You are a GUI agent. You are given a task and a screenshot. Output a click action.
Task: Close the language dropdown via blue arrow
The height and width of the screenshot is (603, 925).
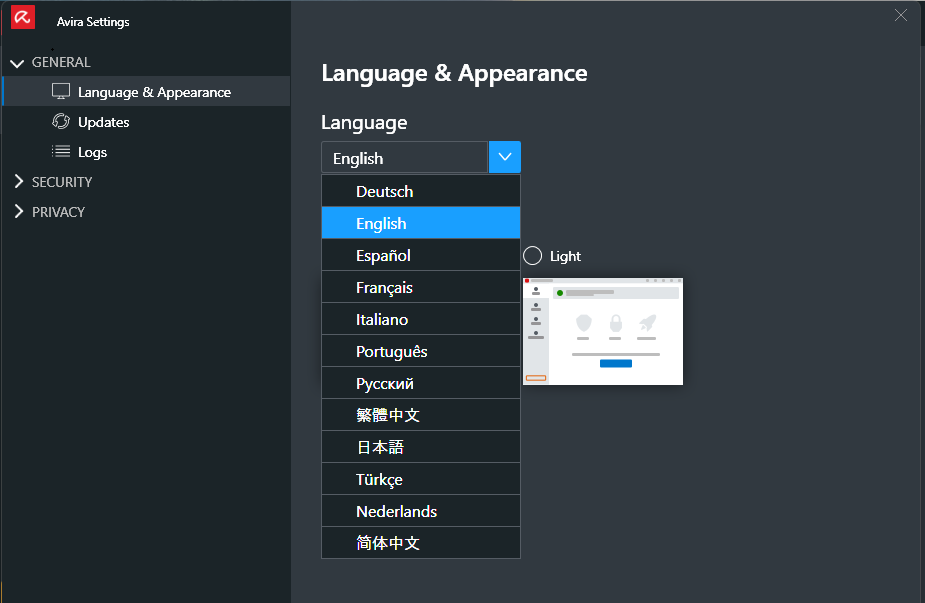505,157
